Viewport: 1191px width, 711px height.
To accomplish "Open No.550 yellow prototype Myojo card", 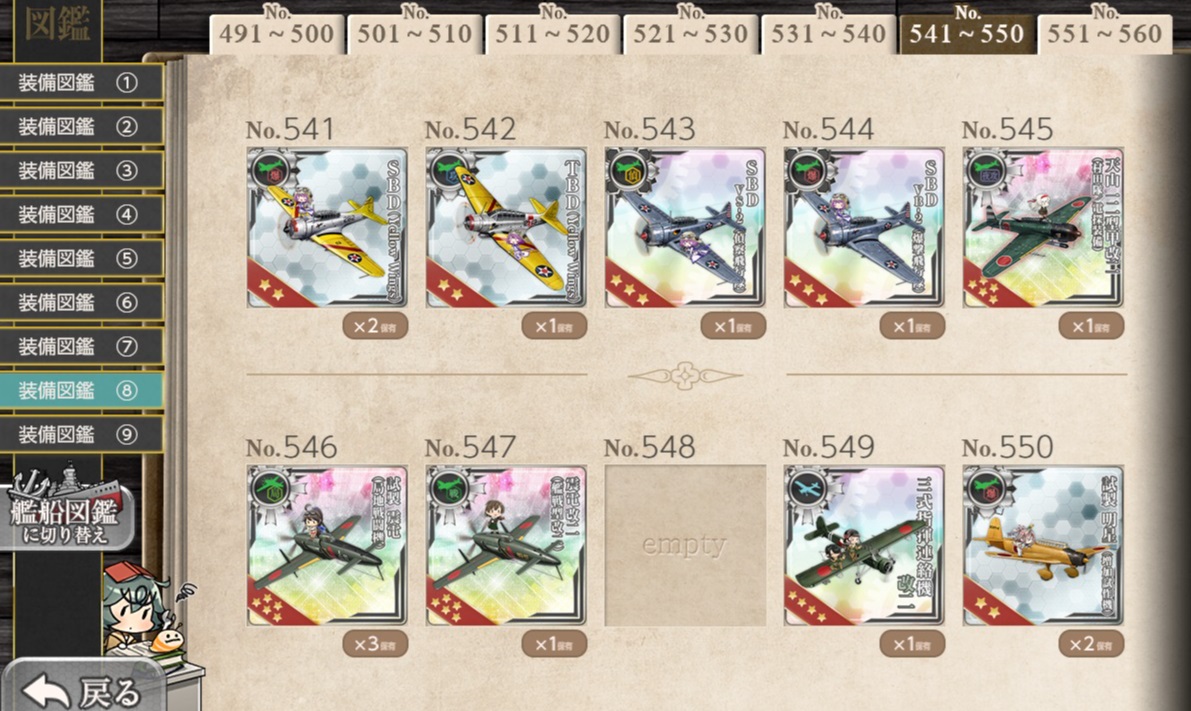I will 1043,545.
